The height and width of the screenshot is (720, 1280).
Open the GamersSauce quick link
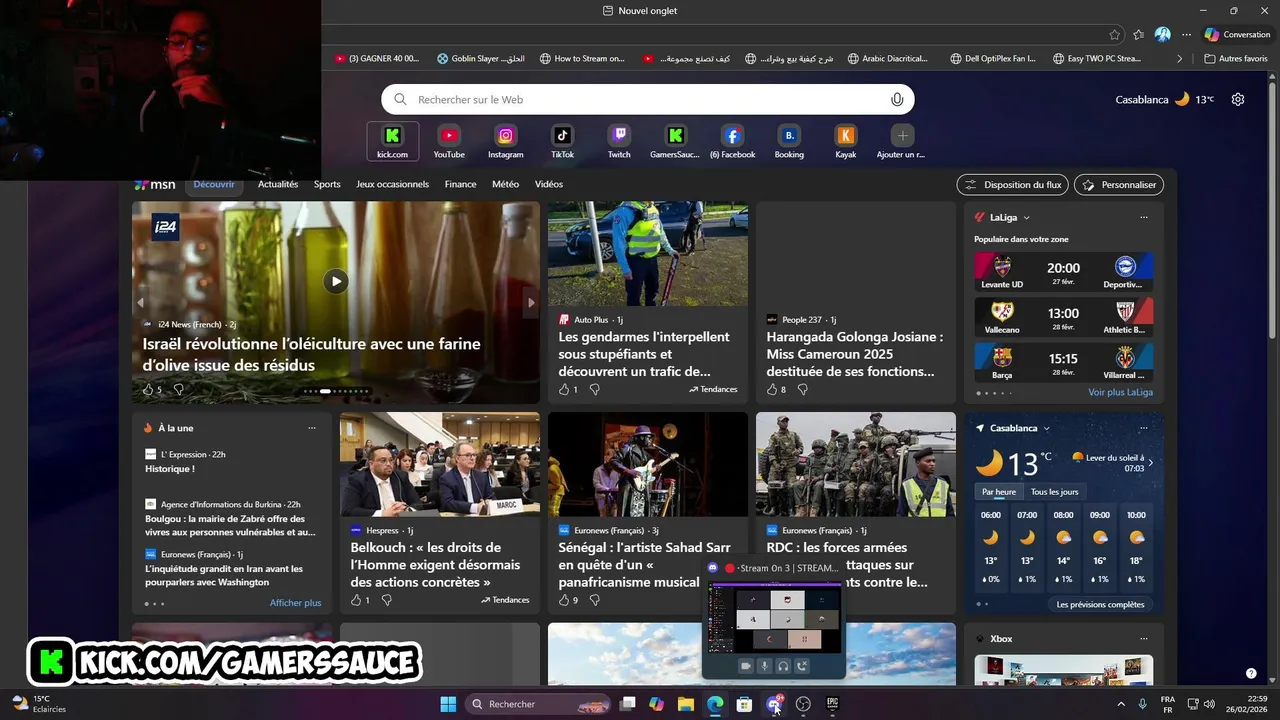coord(676,141)
